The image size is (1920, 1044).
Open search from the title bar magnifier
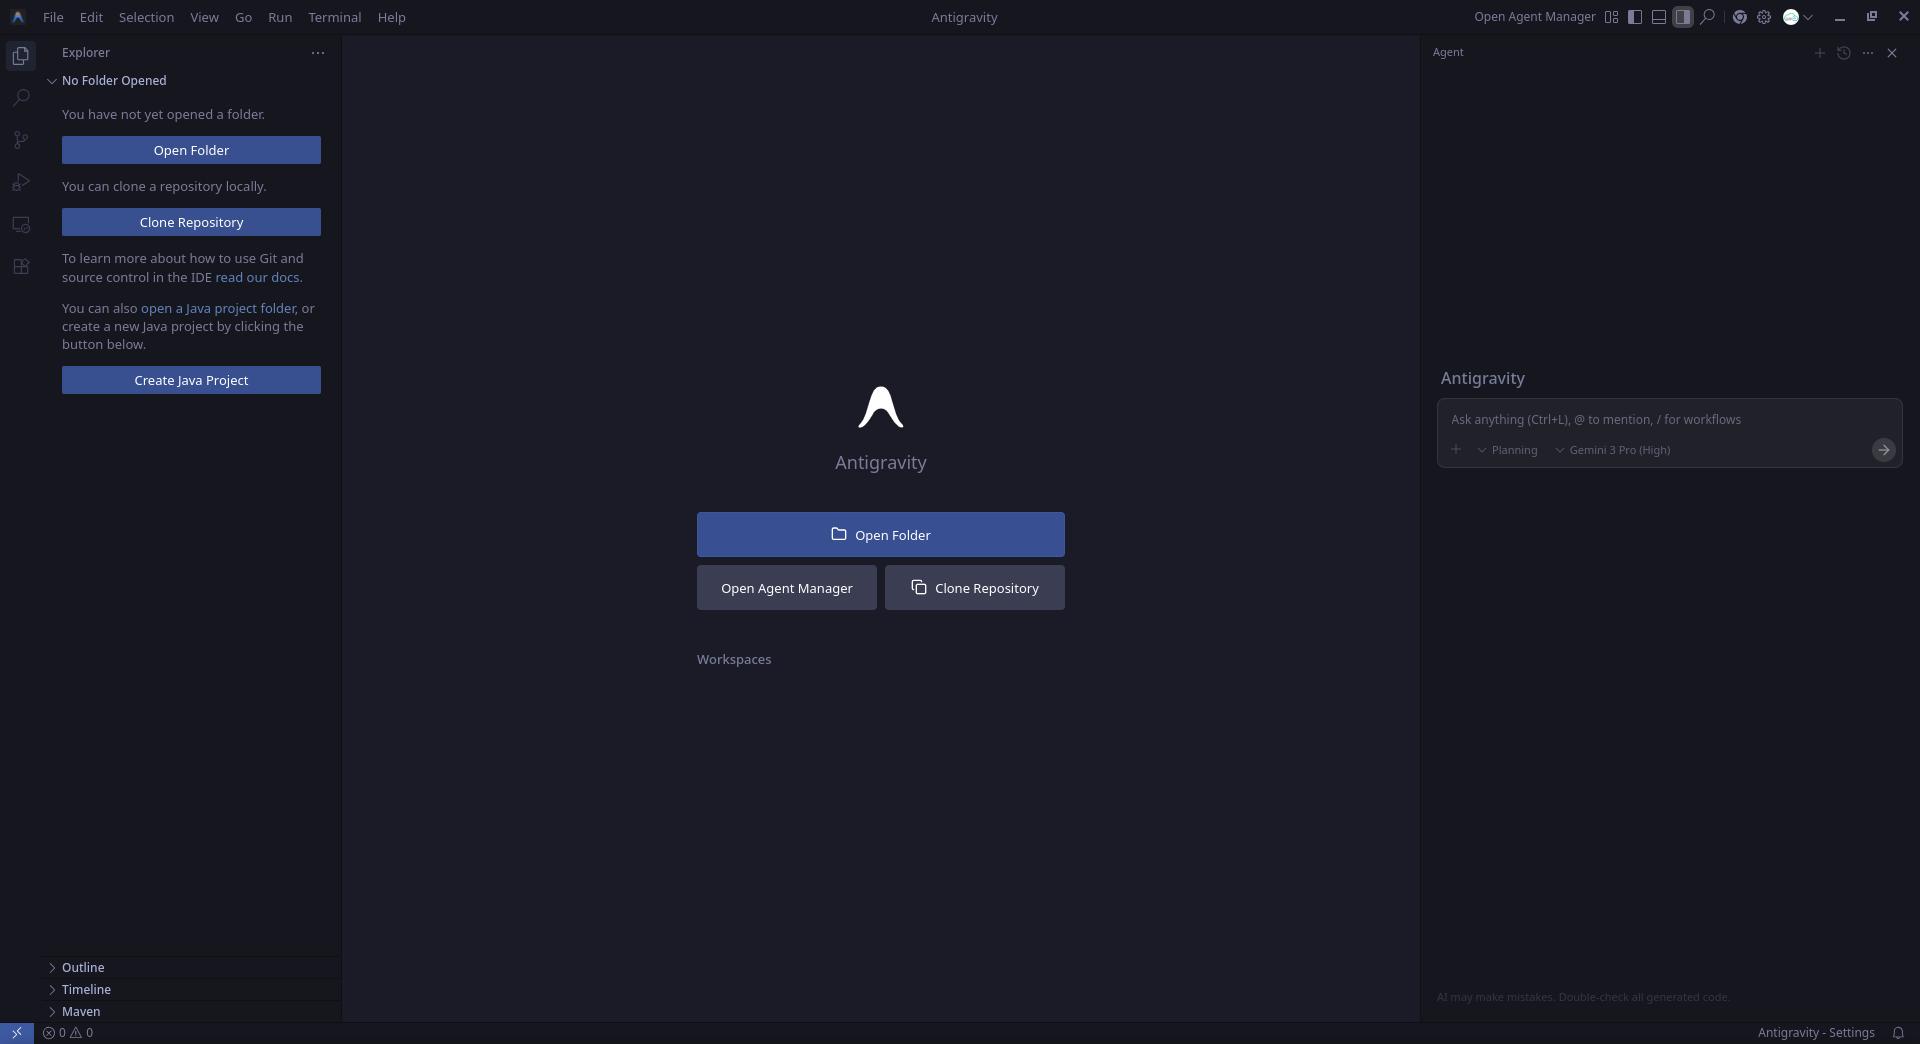pos(1709,17)
